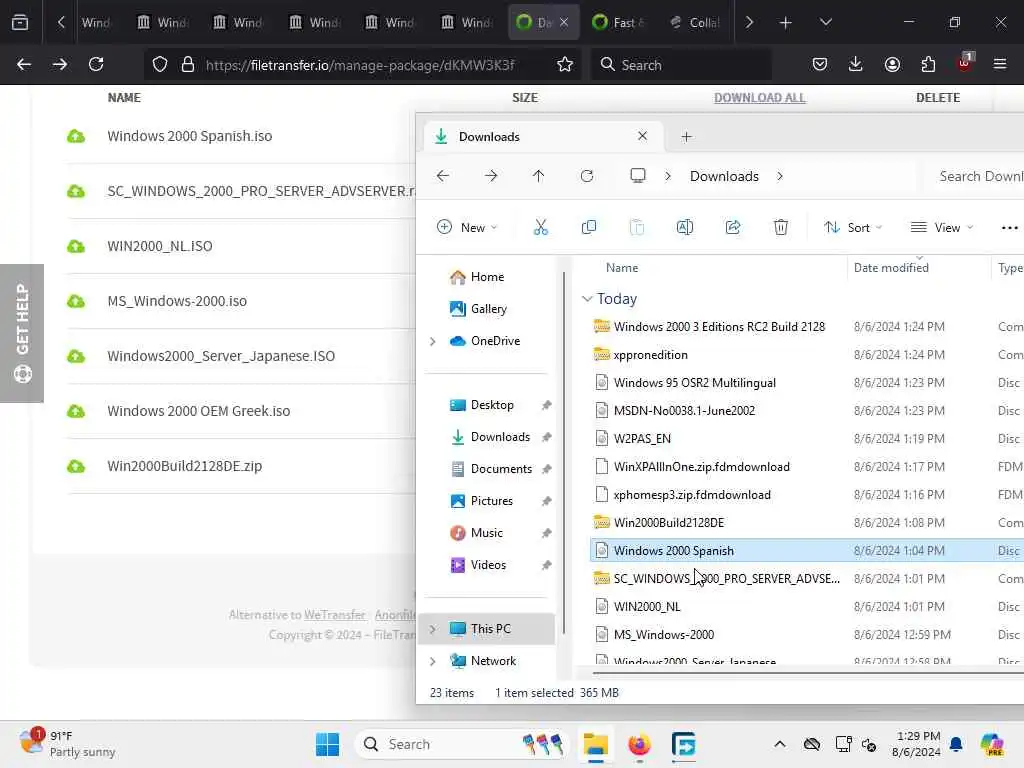Open See more options in Explorer toolbar

point(1009,227)
